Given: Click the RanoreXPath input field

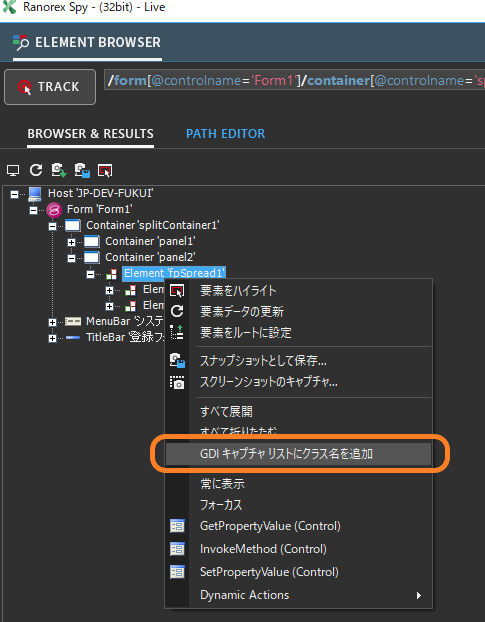Looking at the screenshot, I should coord(294,81).
